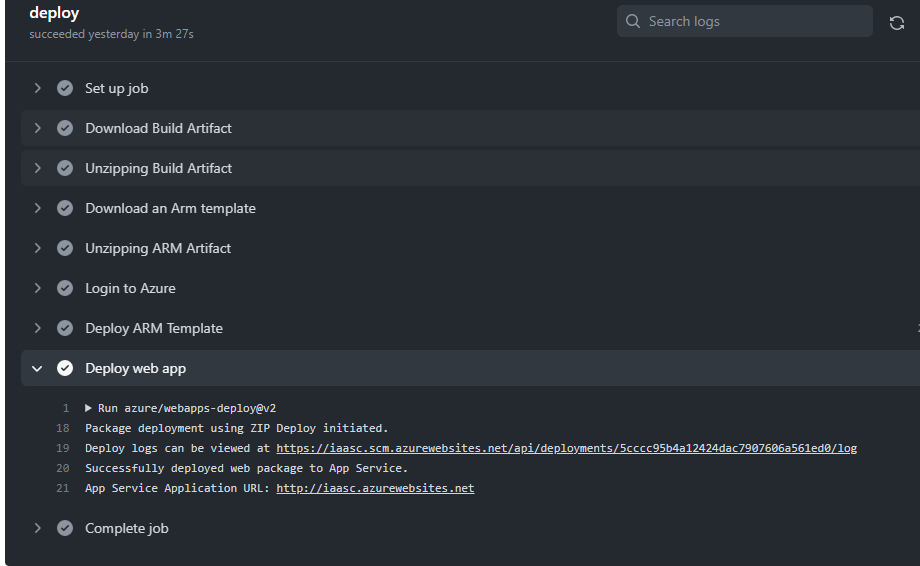Expand the Set up job step

[x=38, y=88]
